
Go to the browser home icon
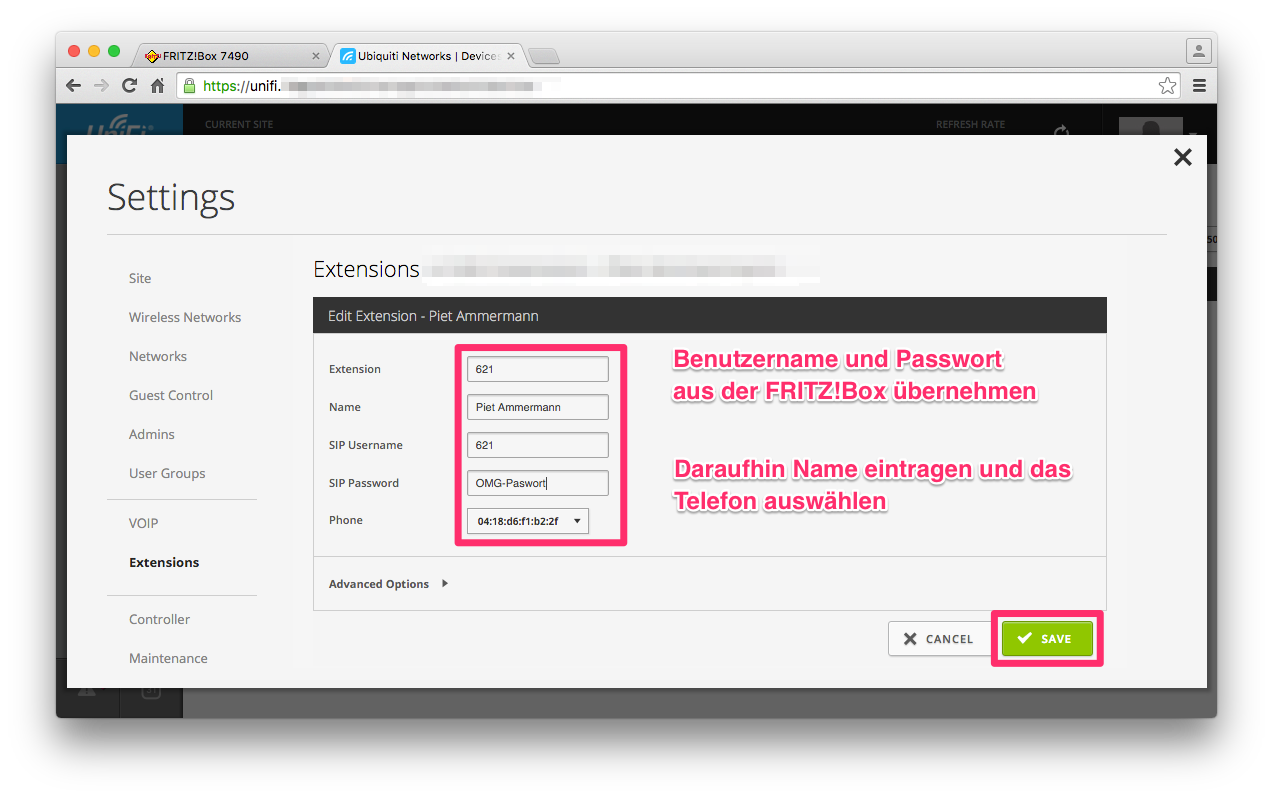coord(157,86)
